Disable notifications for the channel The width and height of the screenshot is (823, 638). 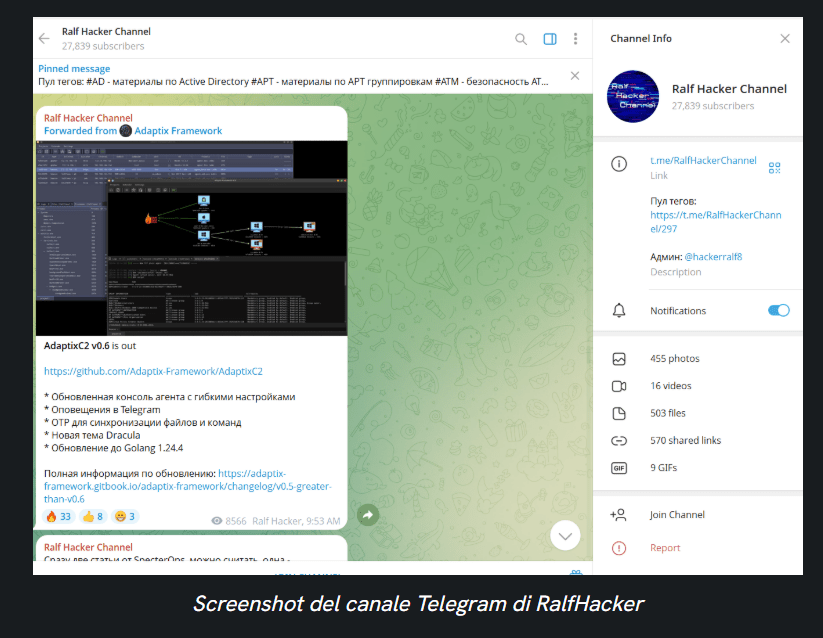tap(778, 310)
